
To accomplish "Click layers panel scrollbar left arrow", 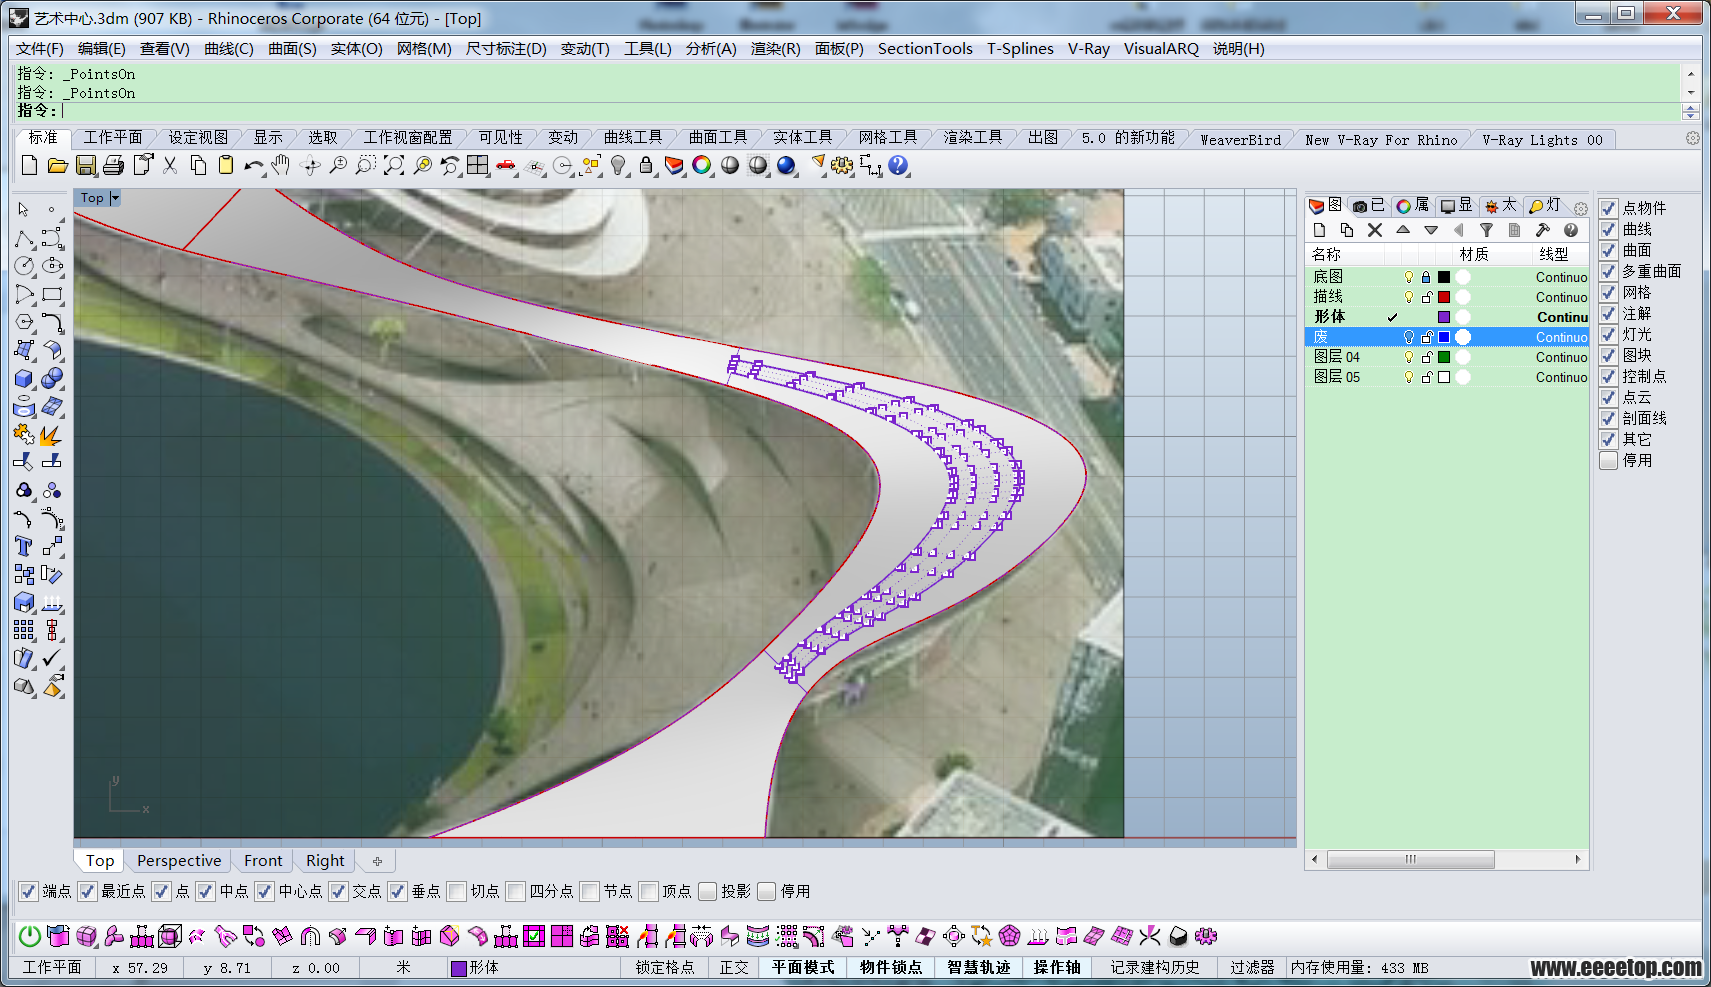I will tap(1315, 859).
